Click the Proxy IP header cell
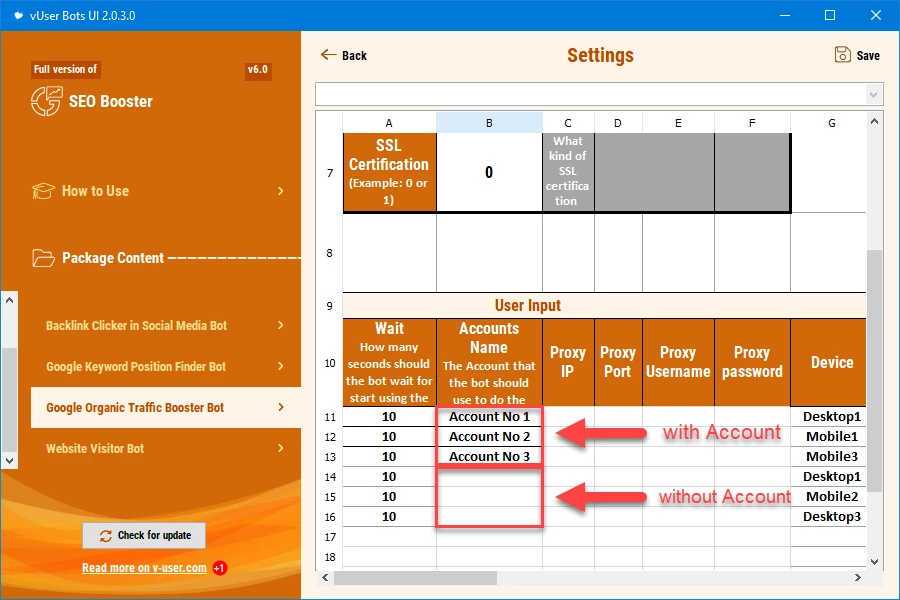Screen dimensions: 900x600 pyautogui.click(x=568, y=362)
